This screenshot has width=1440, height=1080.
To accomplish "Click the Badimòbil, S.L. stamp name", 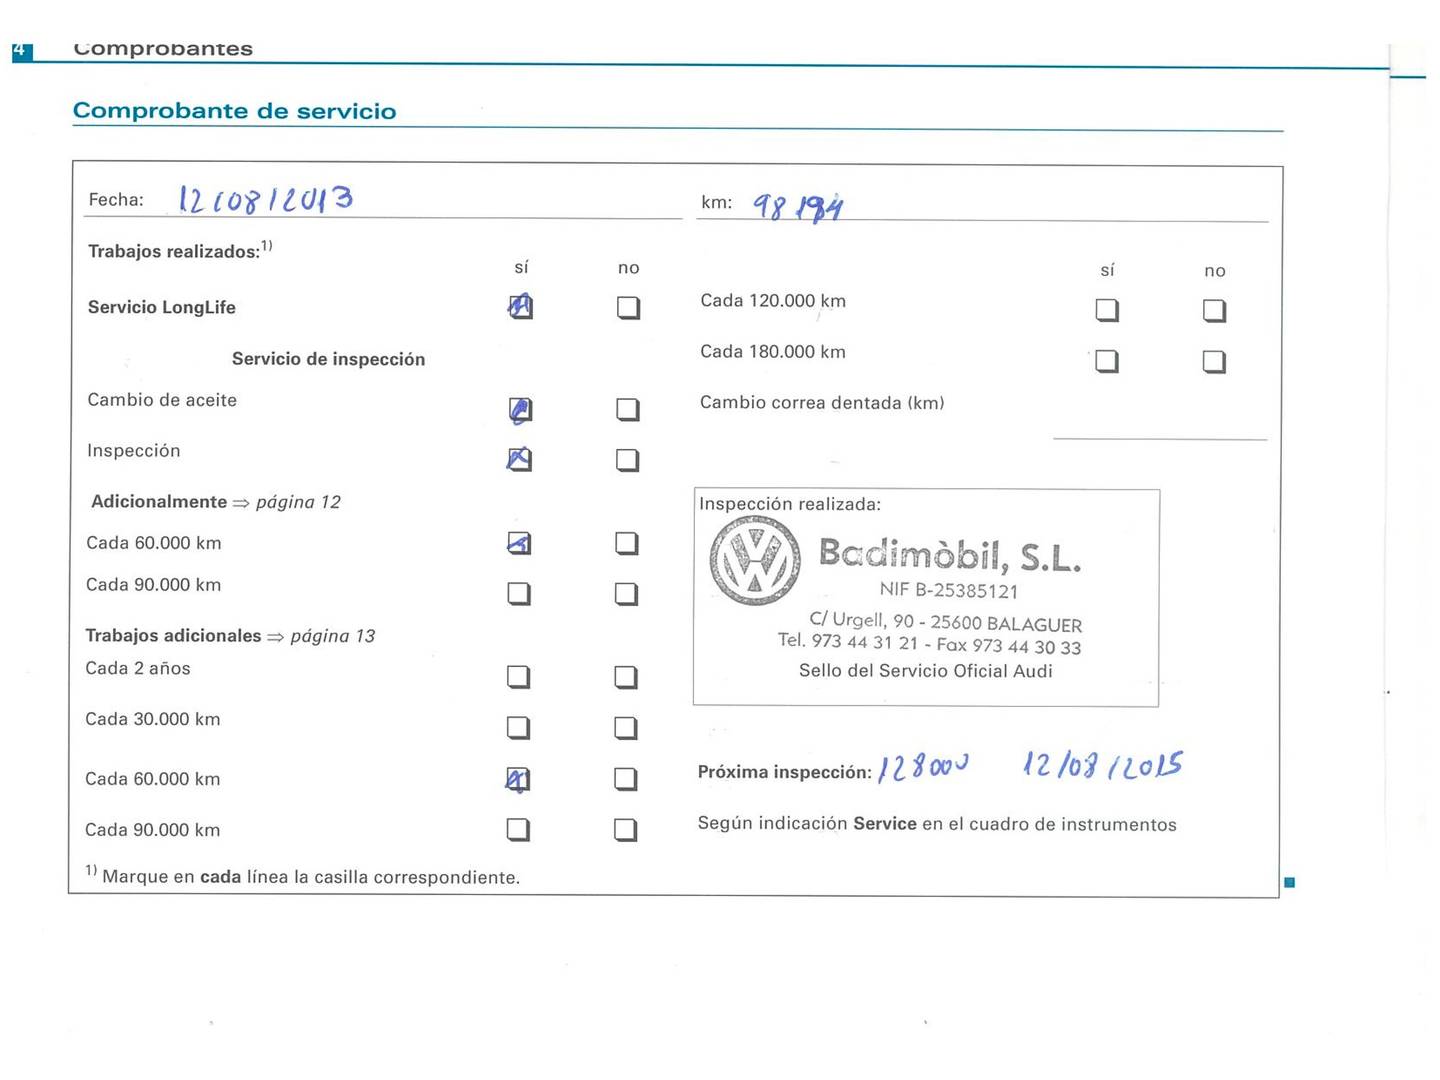I will pos(950,554).
